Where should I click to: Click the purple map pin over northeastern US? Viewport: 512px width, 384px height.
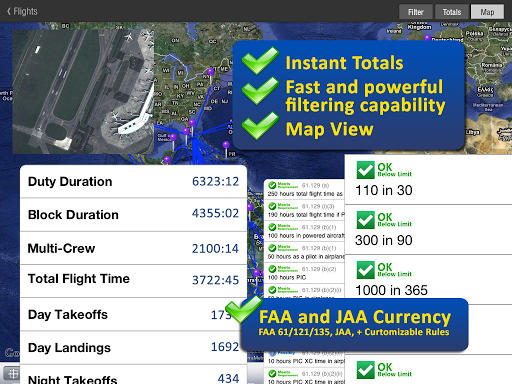point(210,72)
